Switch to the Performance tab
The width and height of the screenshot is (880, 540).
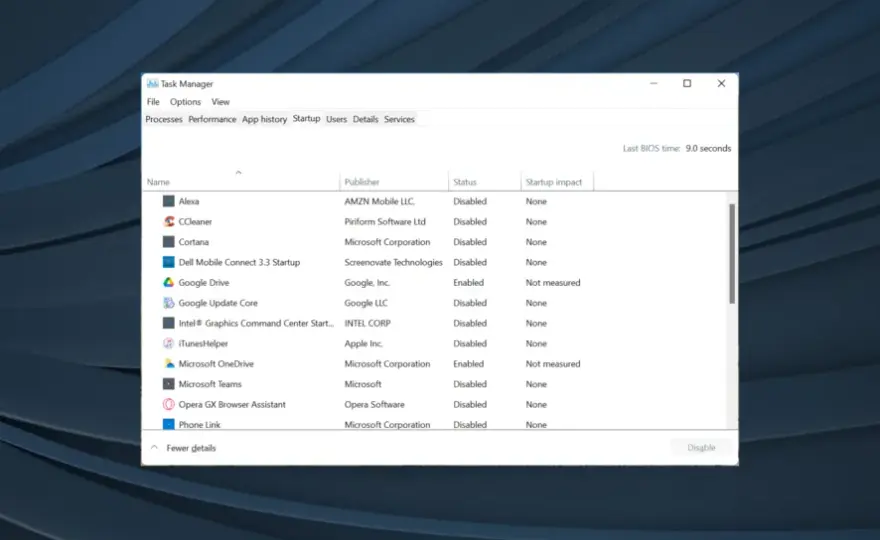tap(212, 119)
